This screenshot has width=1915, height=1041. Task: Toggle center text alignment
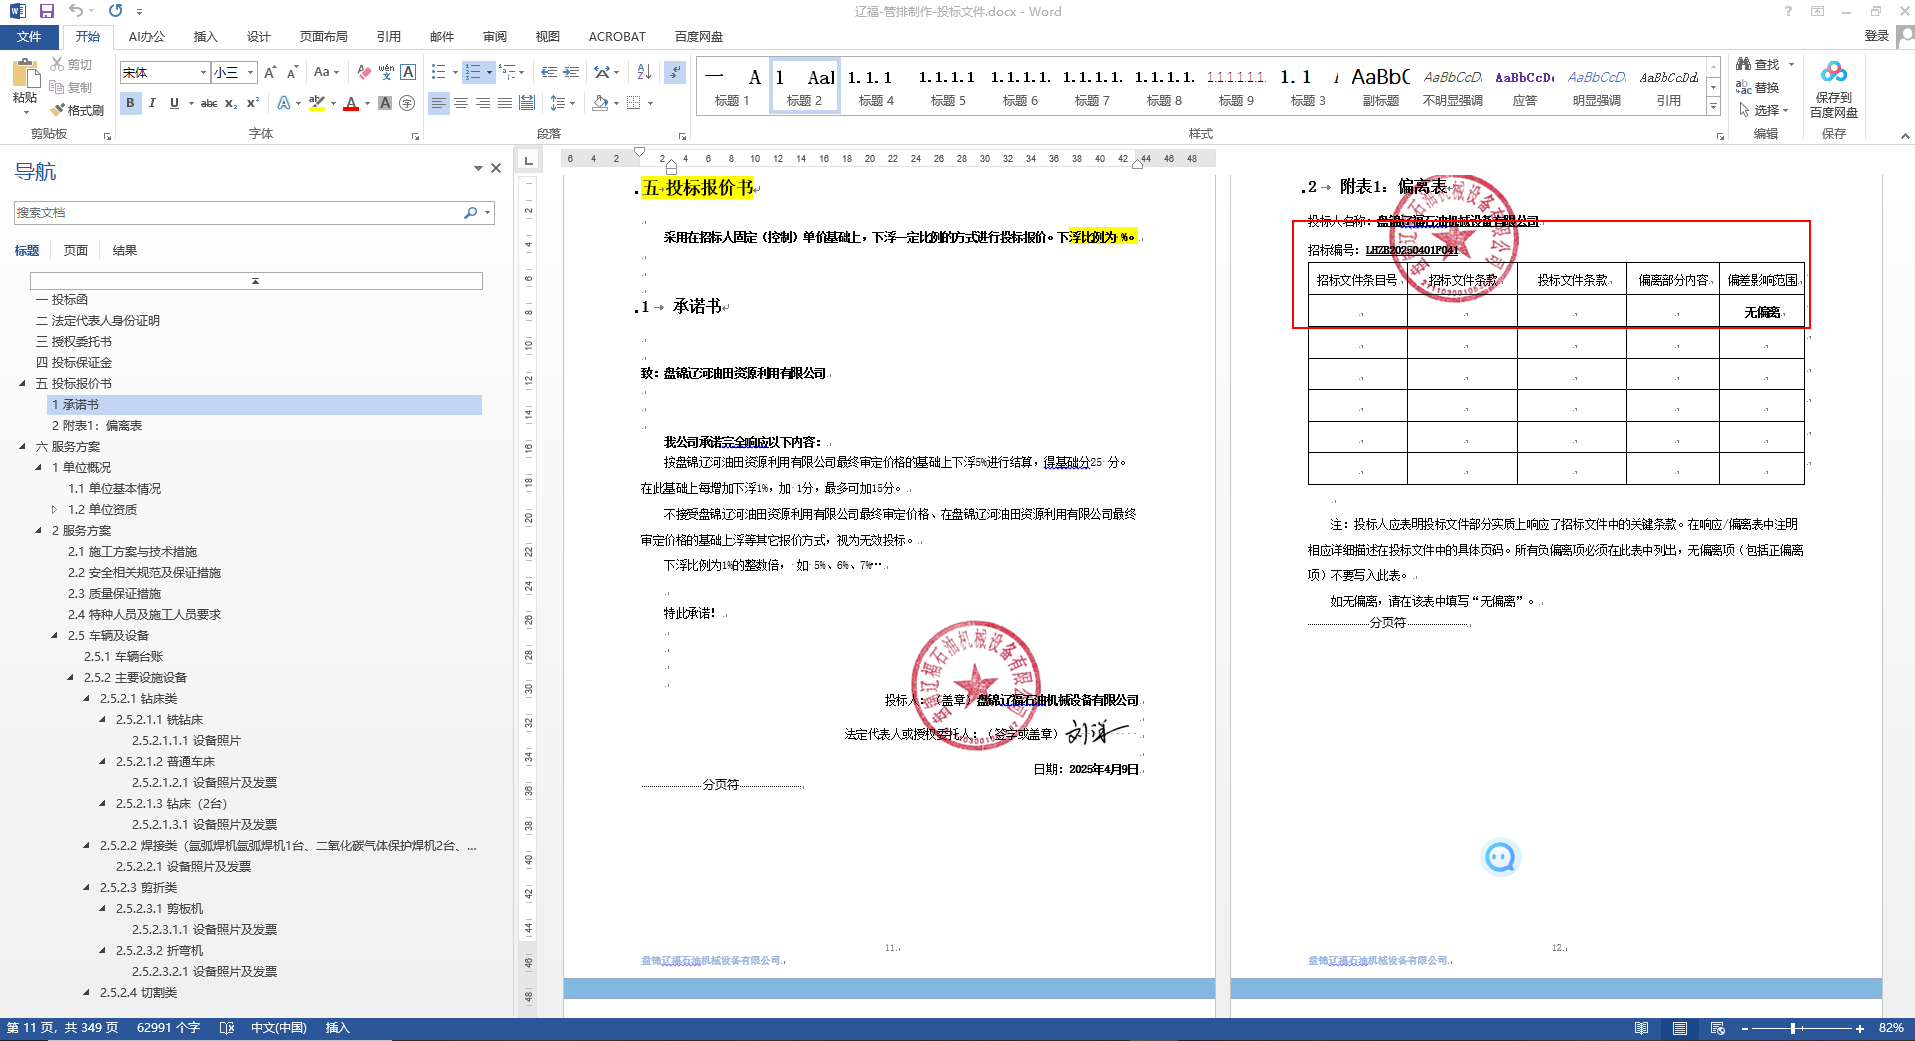[x=461, y=103]
